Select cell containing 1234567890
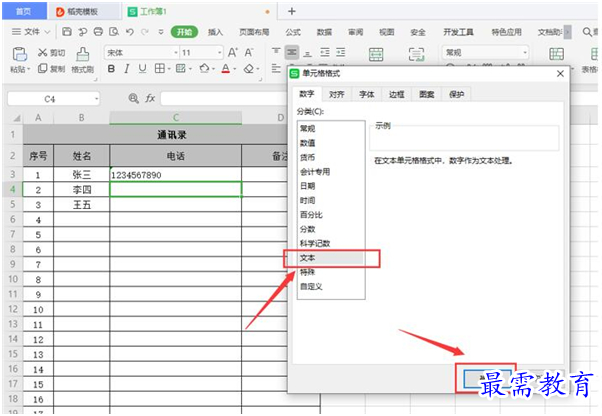Viewport: 602px width, 416px height. (x=175, y=175)
